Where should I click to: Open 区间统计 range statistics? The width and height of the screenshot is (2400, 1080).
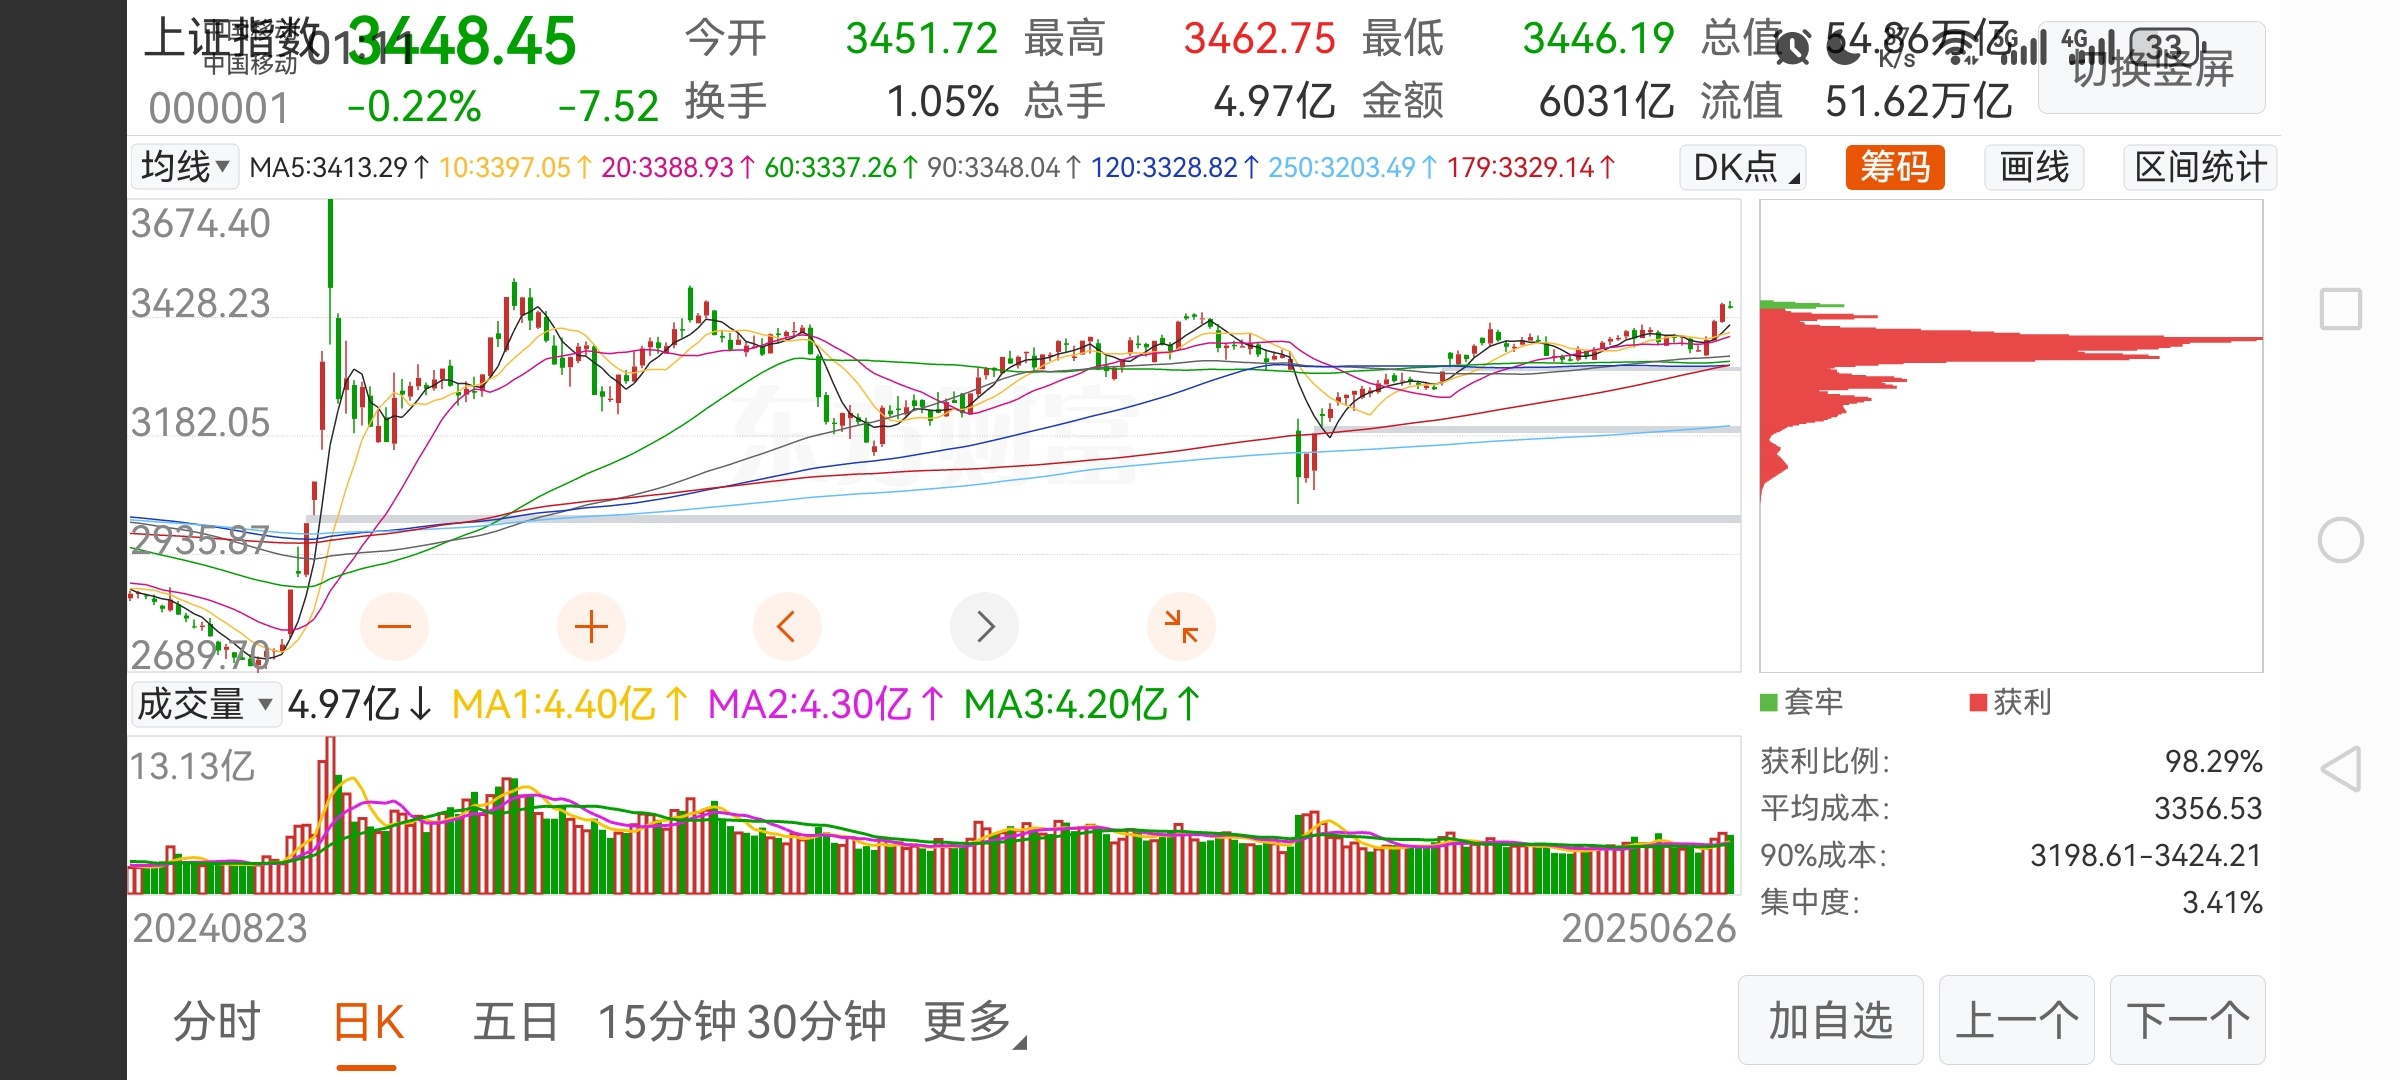[x=2200, y=167]
